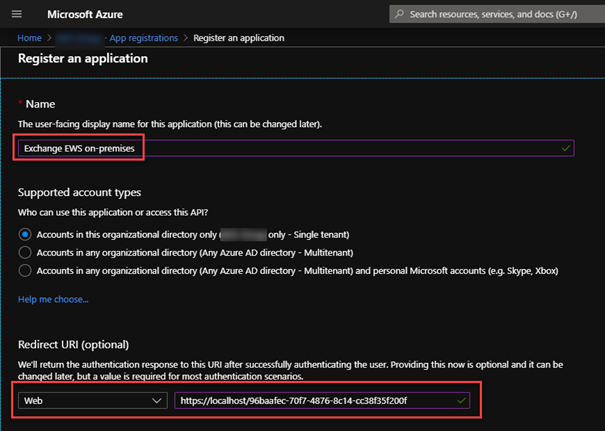Select Any Azure AD directory - Multitenant option
Screen dimensions: 605x431
pyautogui.click(x=25, y=253)
